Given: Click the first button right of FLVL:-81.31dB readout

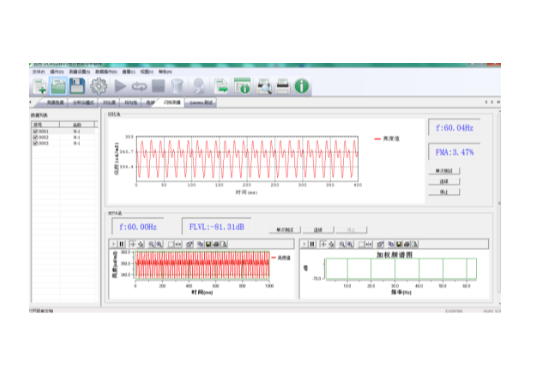Looking at the screenshot, I should [285, 230].
